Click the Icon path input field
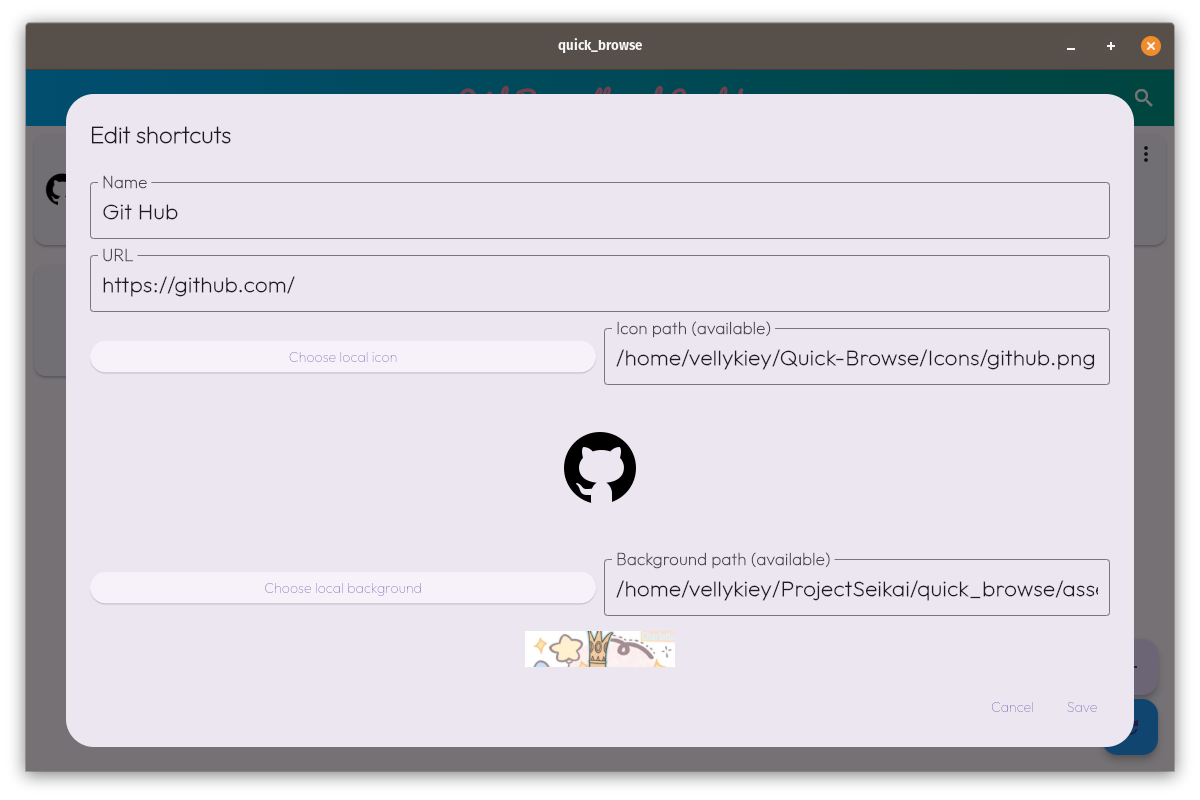The image size is (1200, 800). pos(857,357)
